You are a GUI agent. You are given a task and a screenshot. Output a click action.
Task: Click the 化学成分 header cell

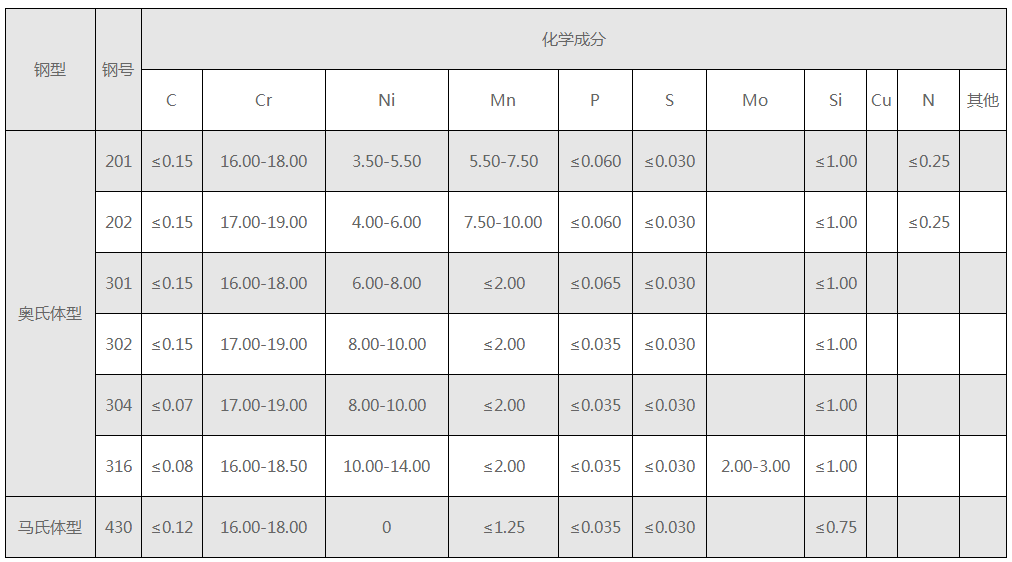point(574,40)
